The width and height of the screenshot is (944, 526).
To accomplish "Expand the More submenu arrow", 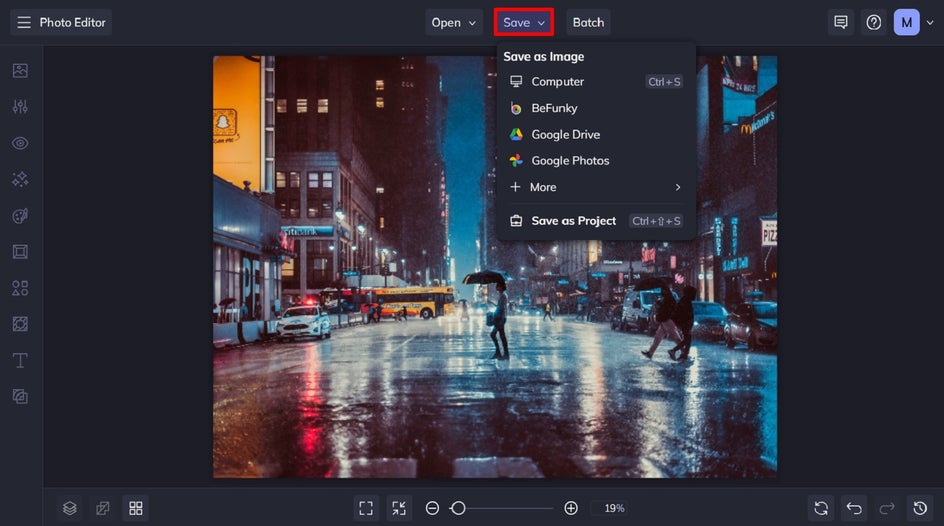I will (678, 187).
